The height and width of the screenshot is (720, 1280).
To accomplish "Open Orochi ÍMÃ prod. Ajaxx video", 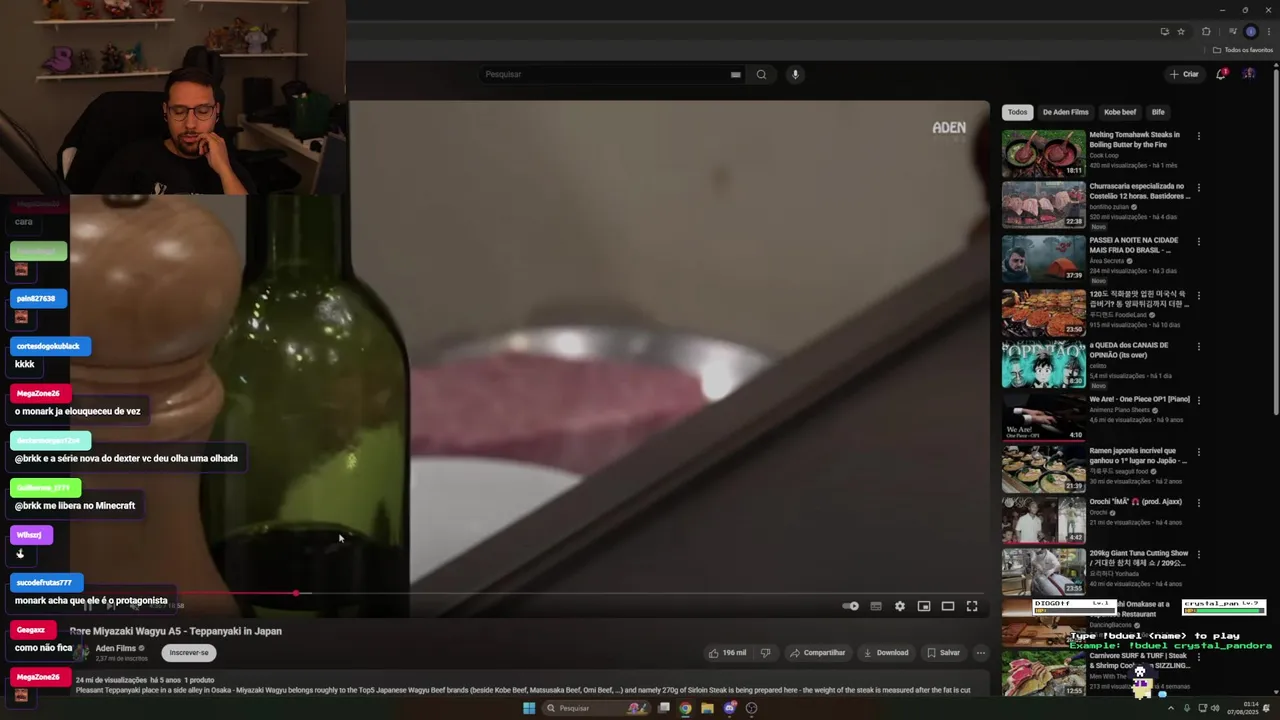I will (x=1043, y=520).
